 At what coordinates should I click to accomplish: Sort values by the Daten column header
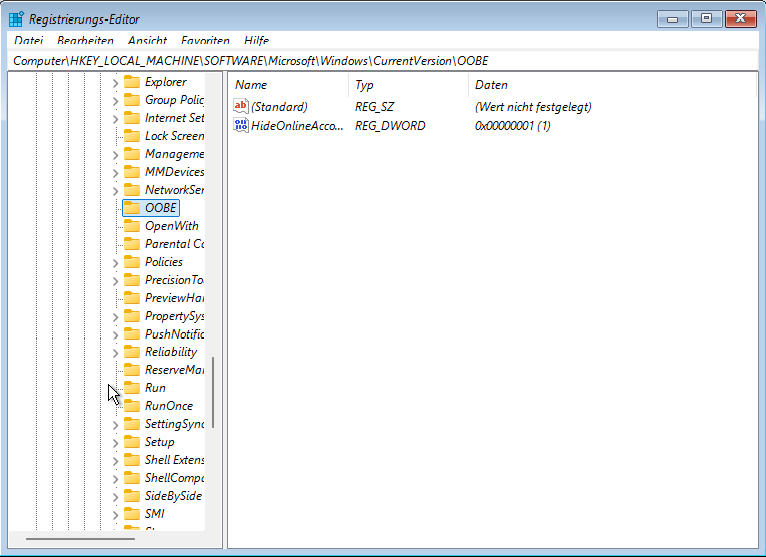(612, 85)
